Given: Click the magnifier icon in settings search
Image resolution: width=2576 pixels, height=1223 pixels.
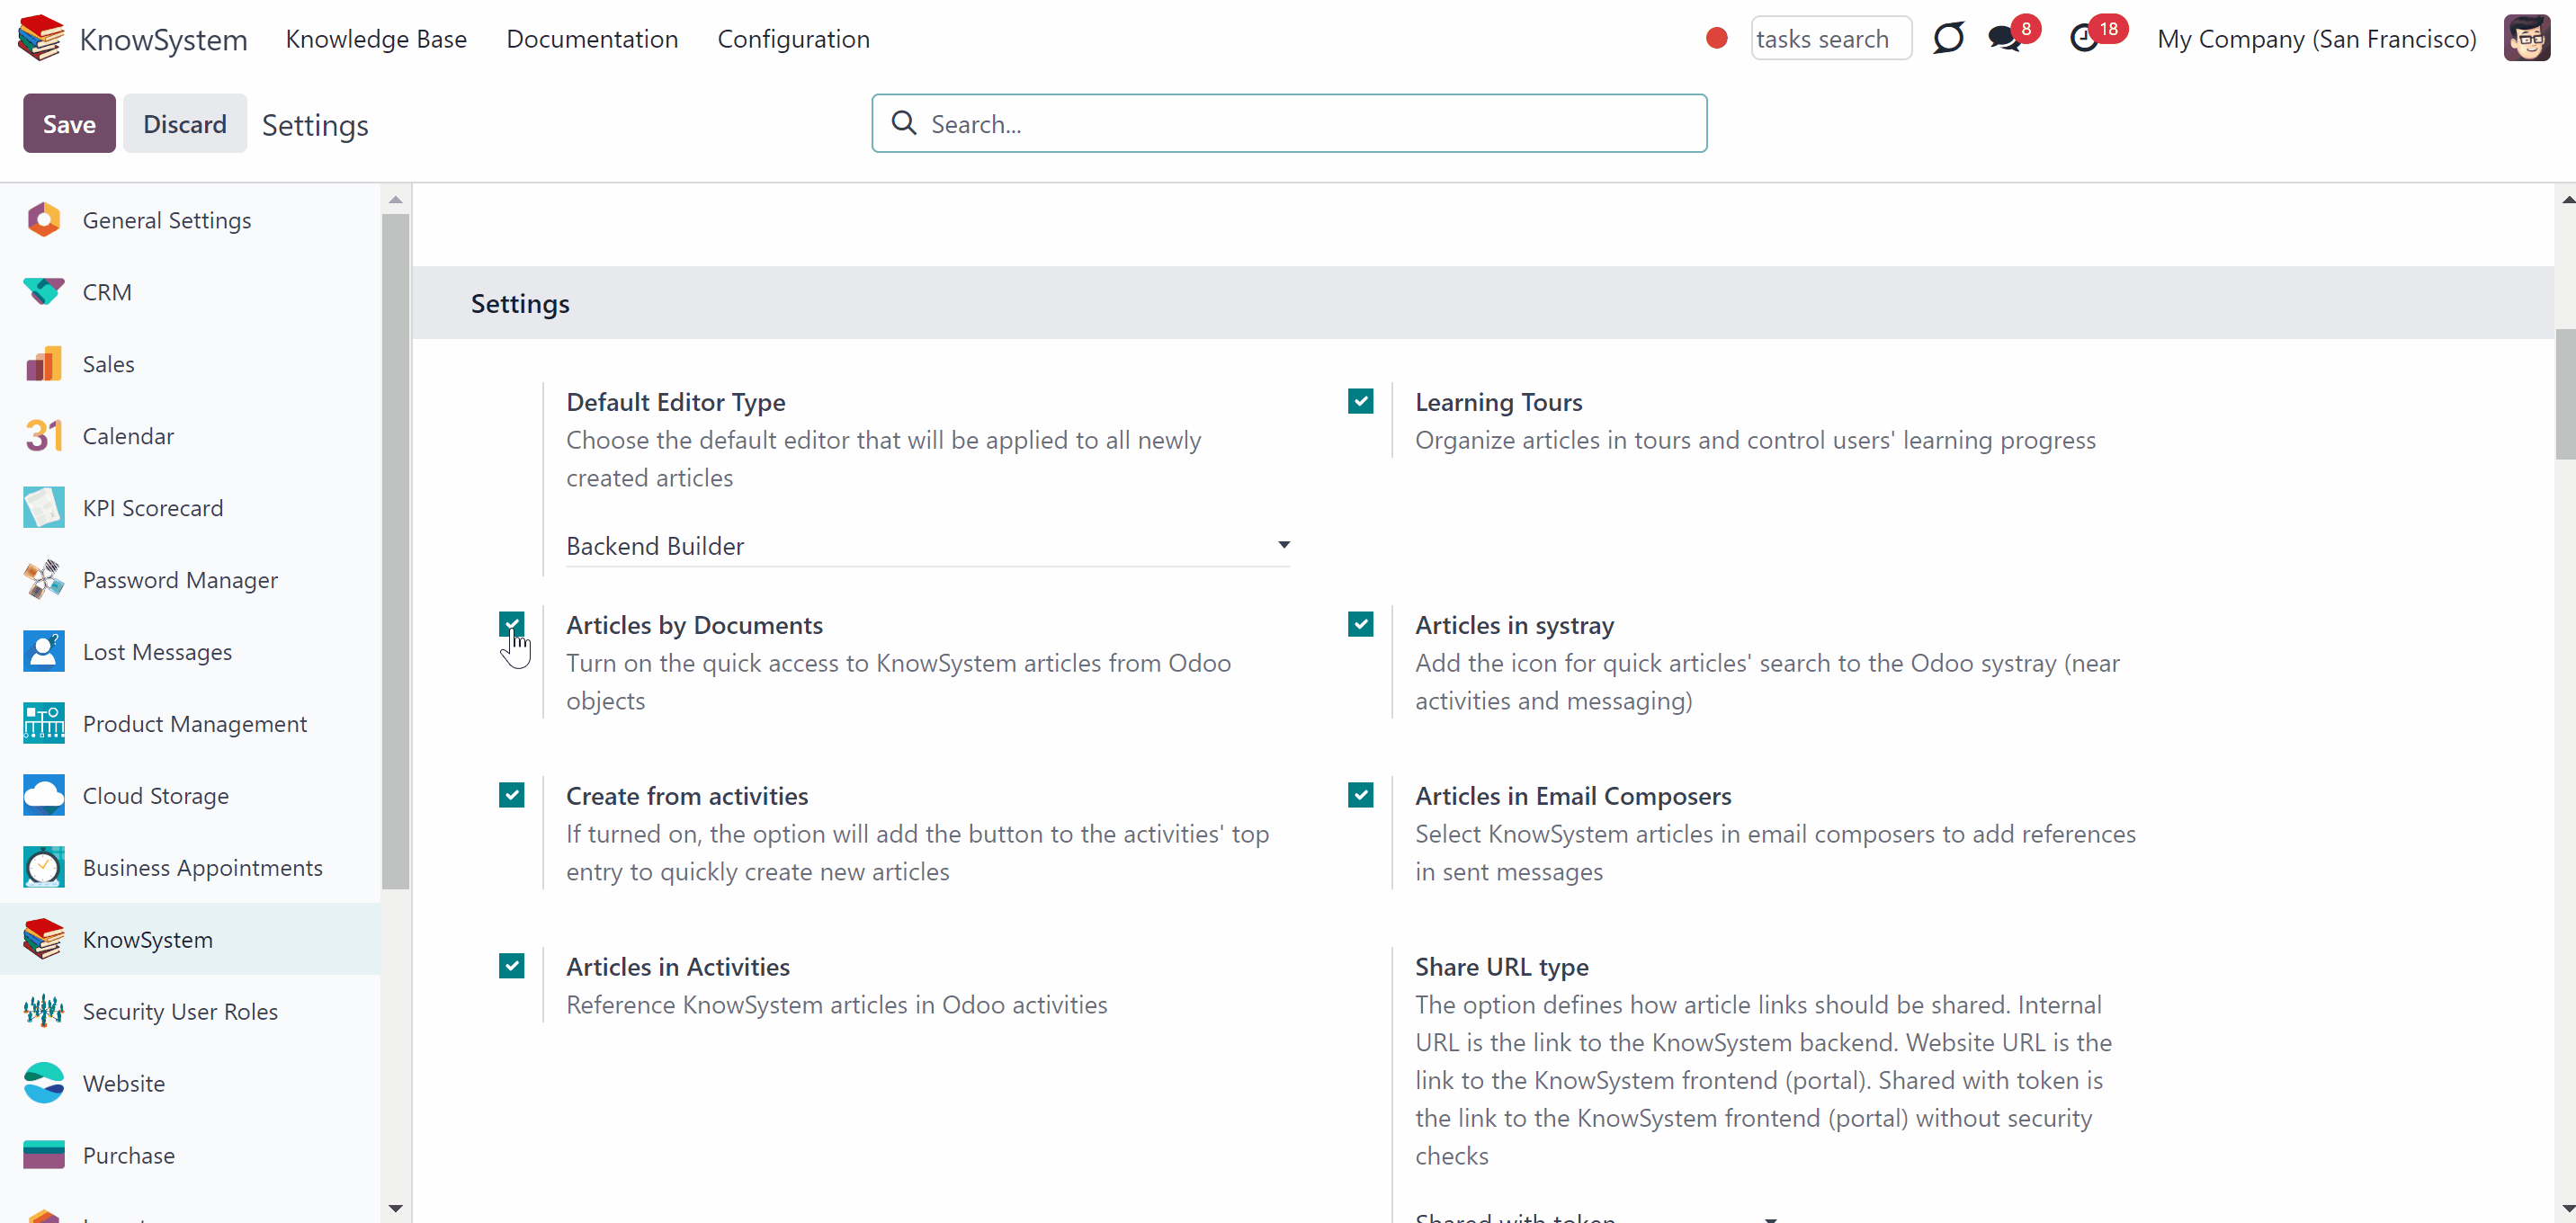Looking at the screenshot, I should coord(904,123).
